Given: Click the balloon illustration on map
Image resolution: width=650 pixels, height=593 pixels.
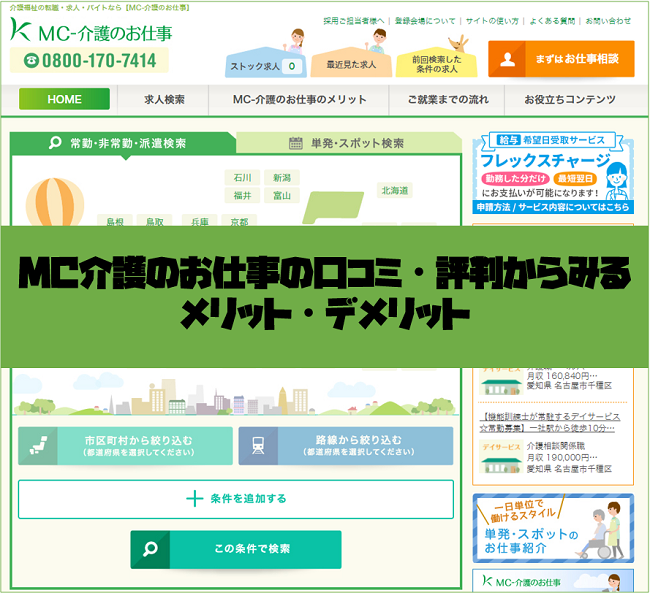Looking at the screenshot, I should pyautogui.click(x=55, y=202).
